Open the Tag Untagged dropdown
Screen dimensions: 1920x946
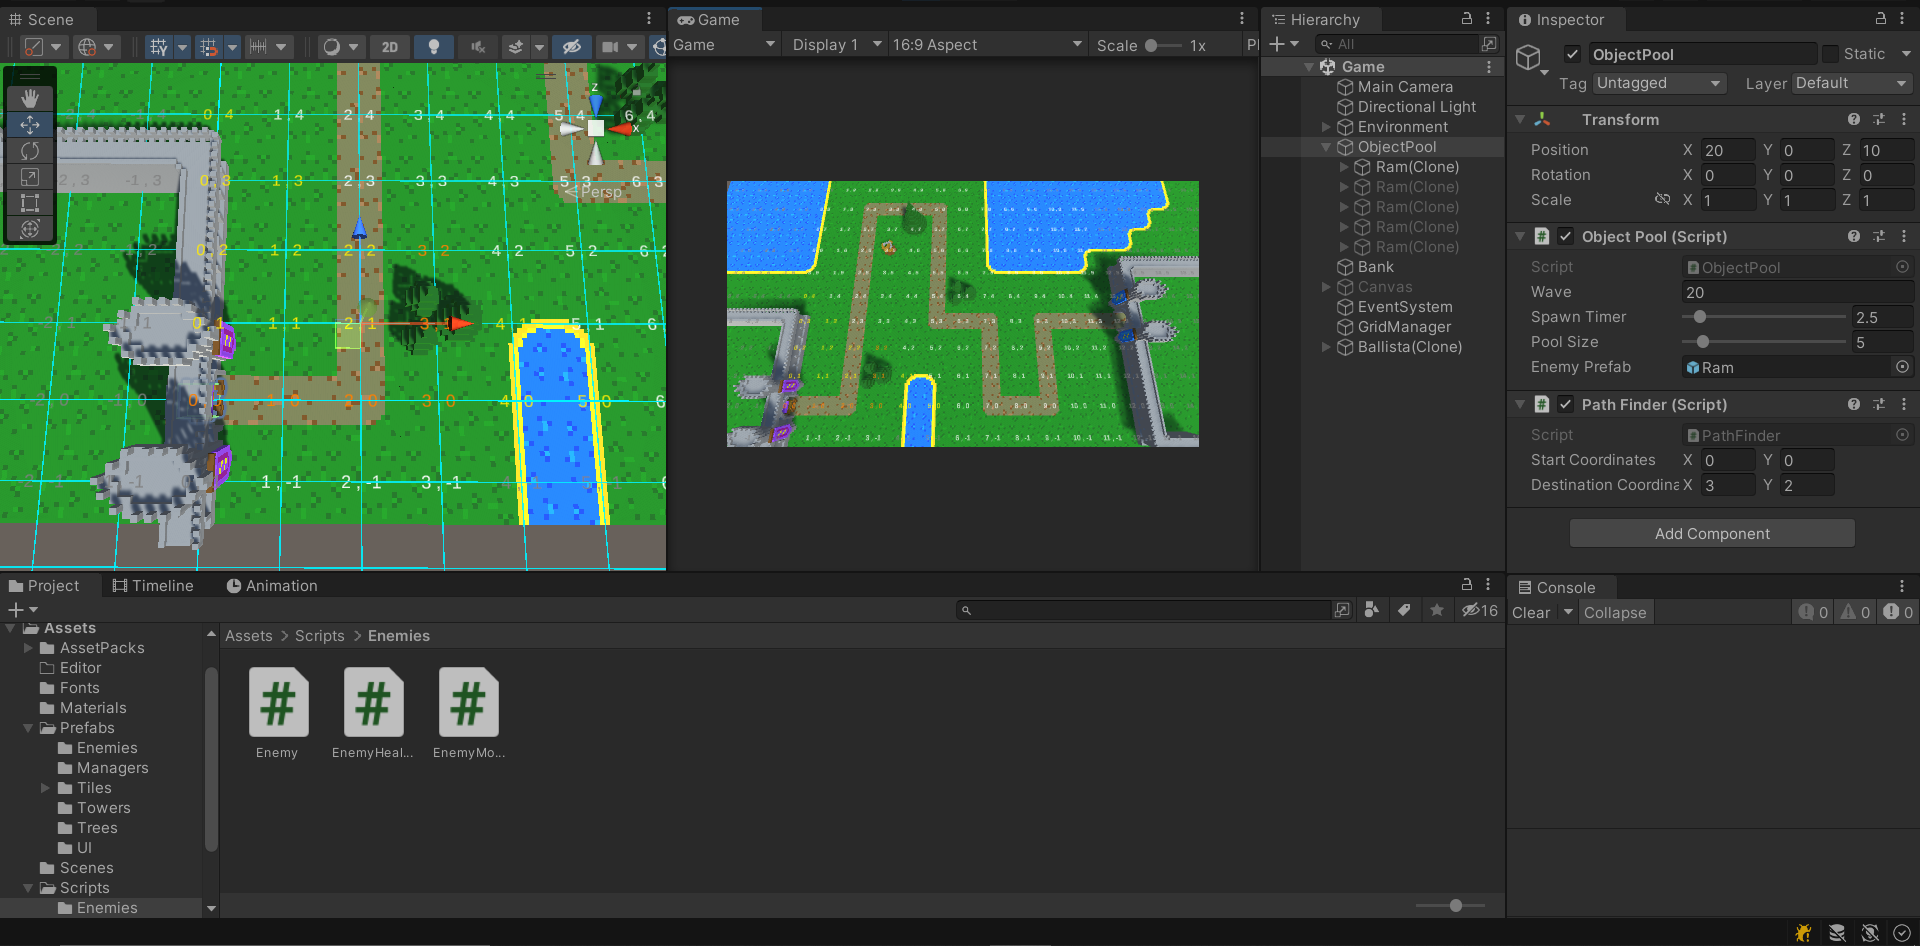(x=1660, y=83)
